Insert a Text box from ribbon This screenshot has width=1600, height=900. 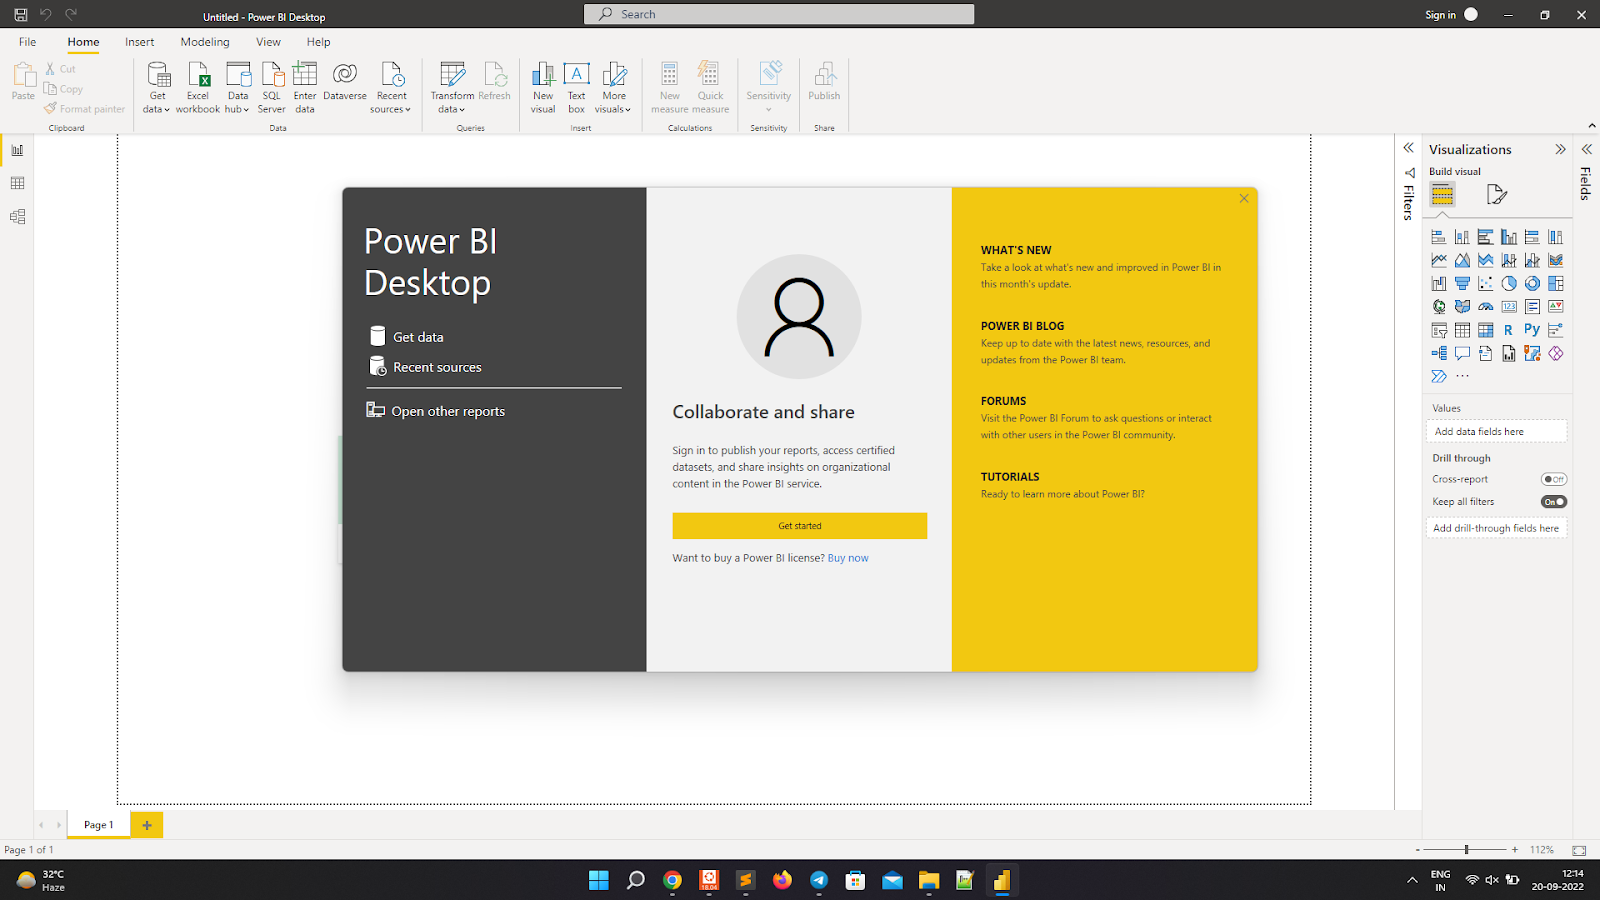pyautogui.click(x=577, y=88)
